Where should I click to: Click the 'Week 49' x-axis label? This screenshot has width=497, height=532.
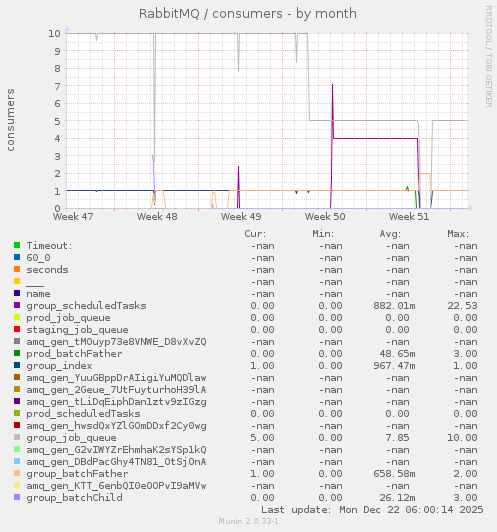[x=241, y=216]
